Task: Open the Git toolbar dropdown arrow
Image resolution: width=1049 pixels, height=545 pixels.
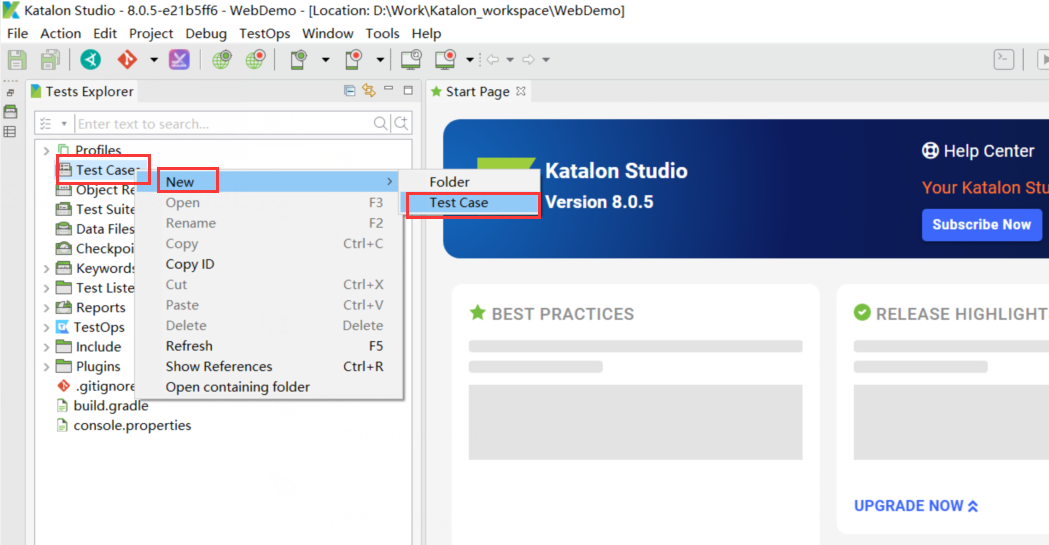Action: coord(154,60)
